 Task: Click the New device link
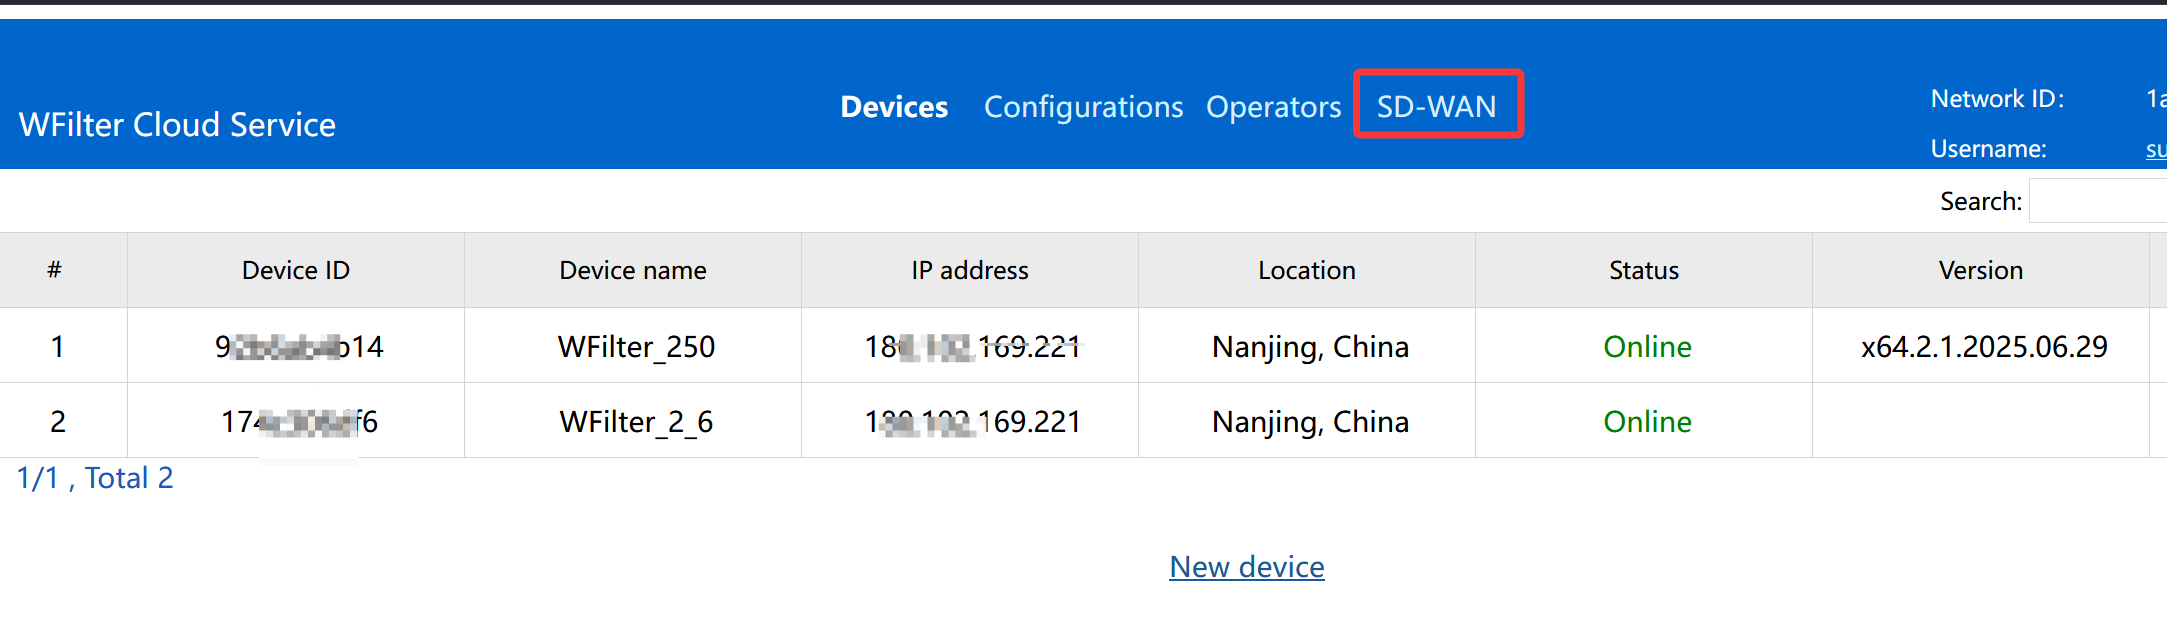[1247, 567]
